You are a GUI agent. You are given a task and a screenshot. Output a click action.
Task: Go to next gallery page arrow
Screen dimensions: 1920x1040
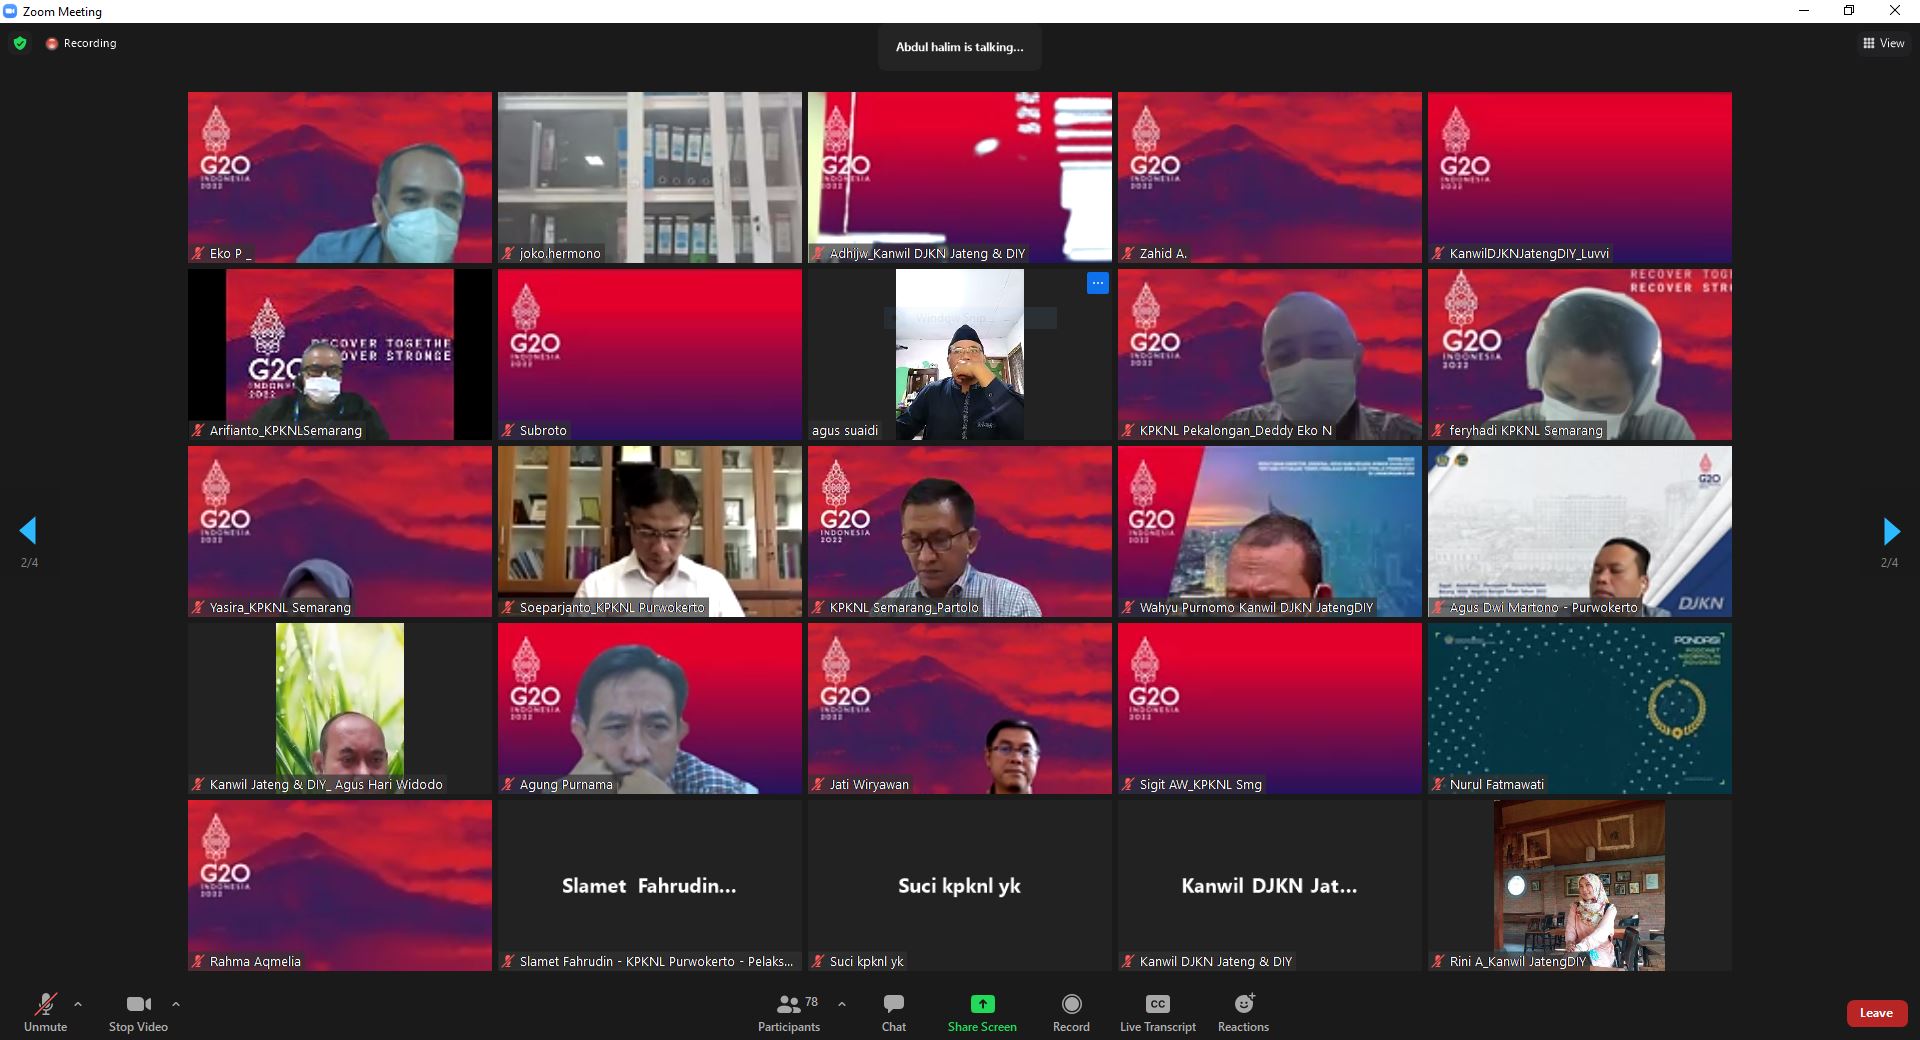tap(1890, 531)
